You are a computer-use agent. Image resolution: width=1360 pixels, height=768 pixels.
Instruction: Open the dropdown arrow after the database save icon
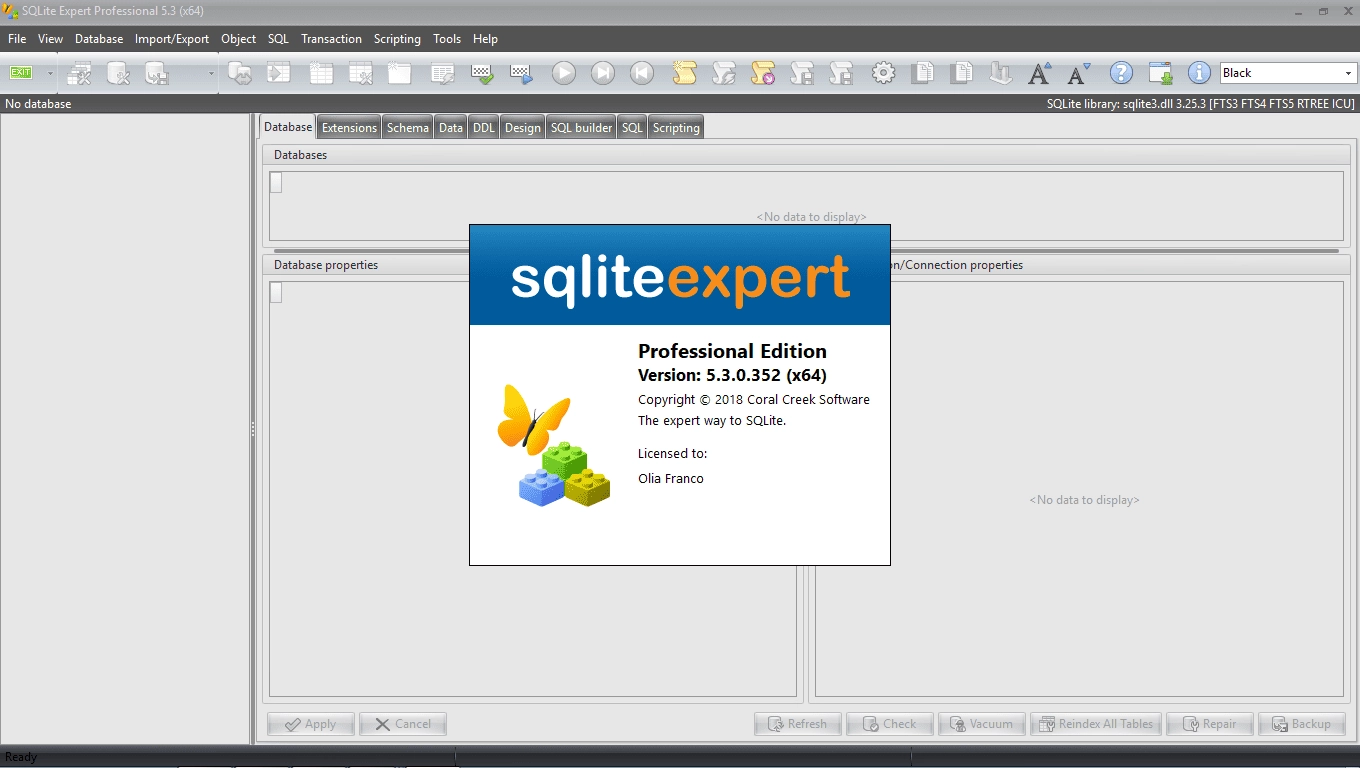(211, 73)
